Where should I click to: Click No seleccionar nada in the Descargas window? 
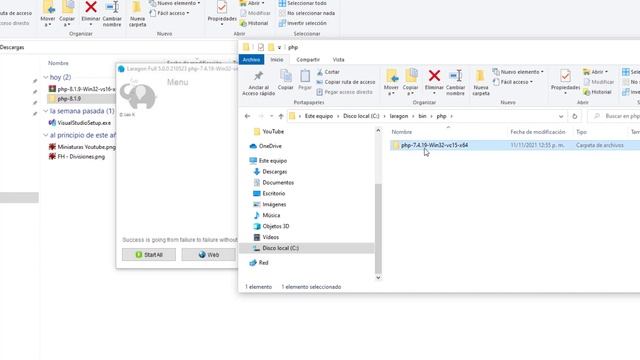pyautogui.click(x=307, y=13)
